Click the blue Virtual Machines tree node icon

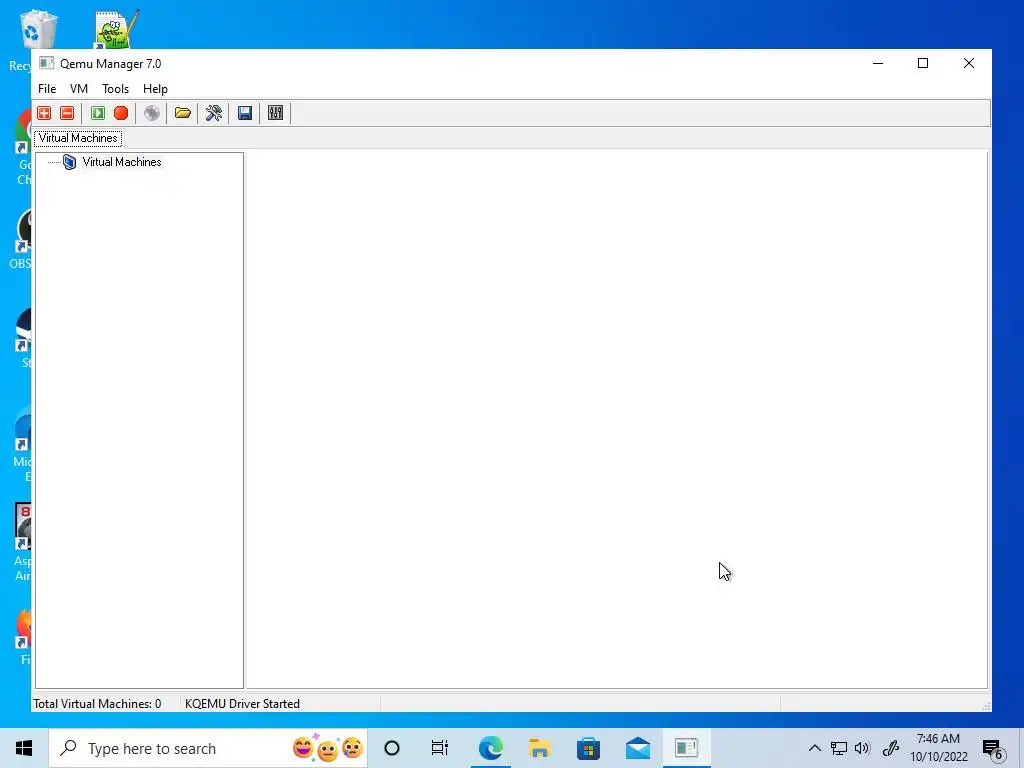69,162
